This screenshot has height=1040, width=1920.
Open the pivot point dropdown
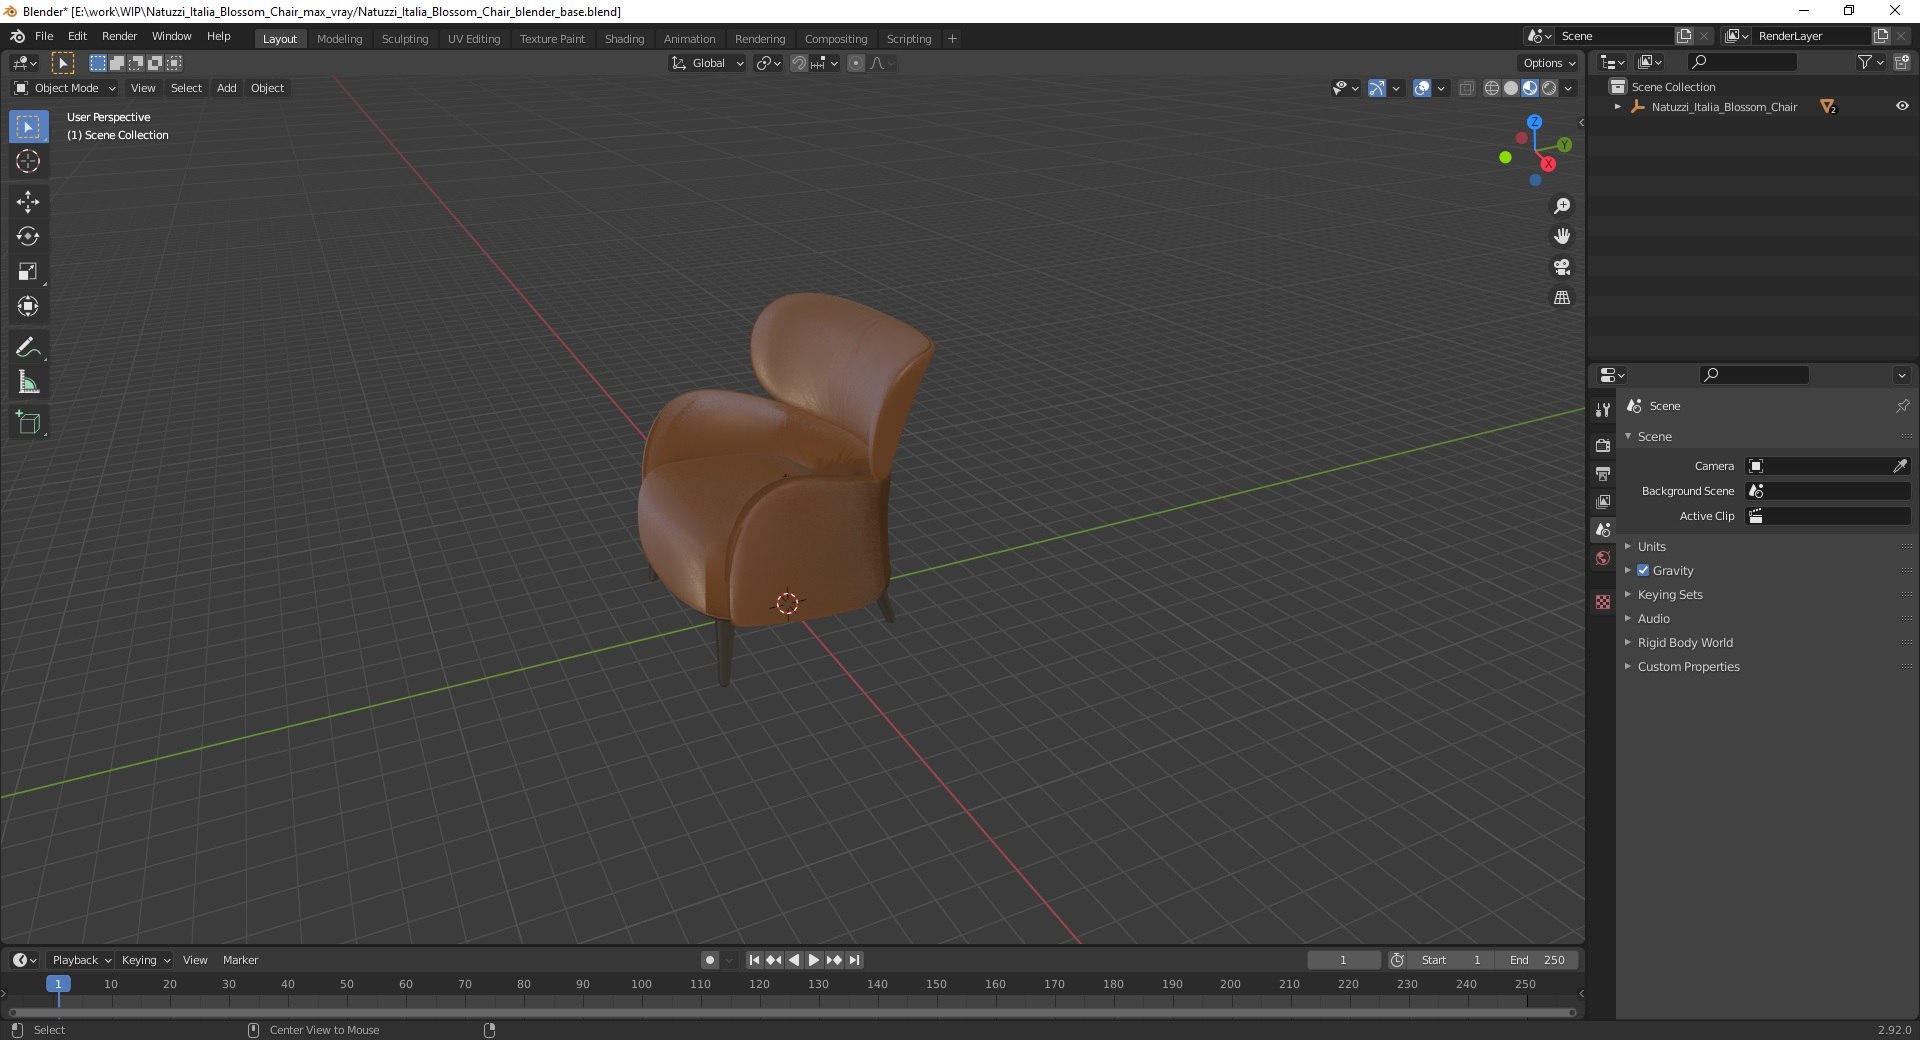click(768, 63)
